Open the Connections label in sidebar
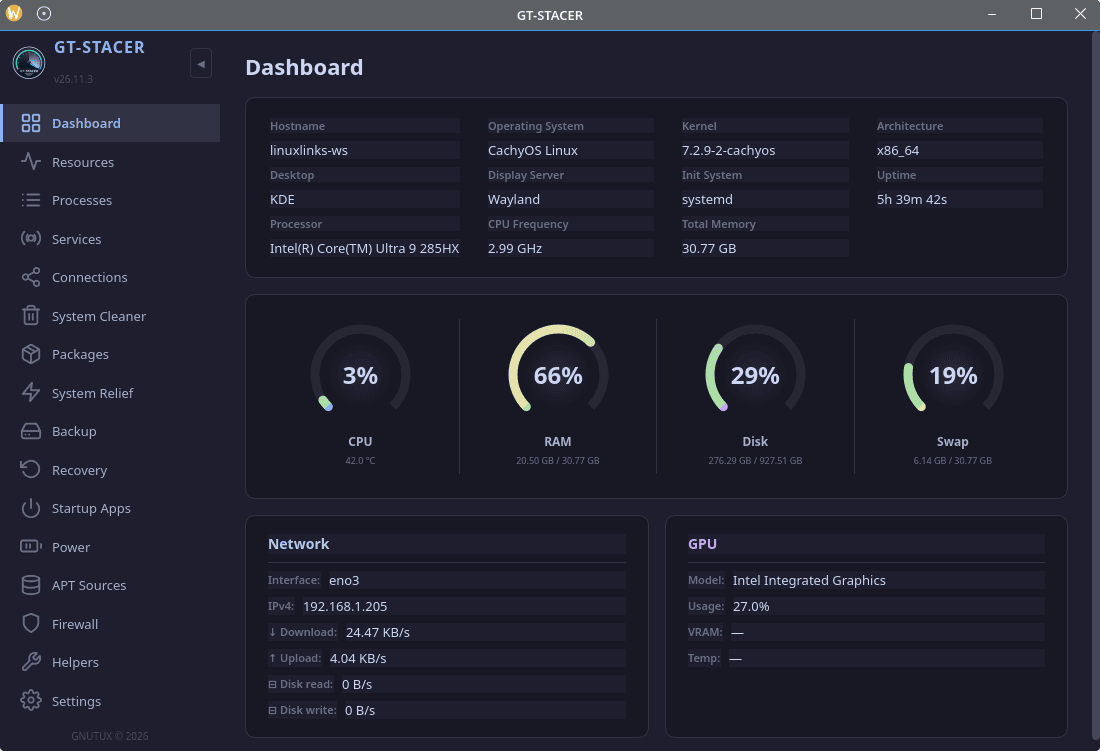Viewport: 1100px width, 751px height. point(90,278)
